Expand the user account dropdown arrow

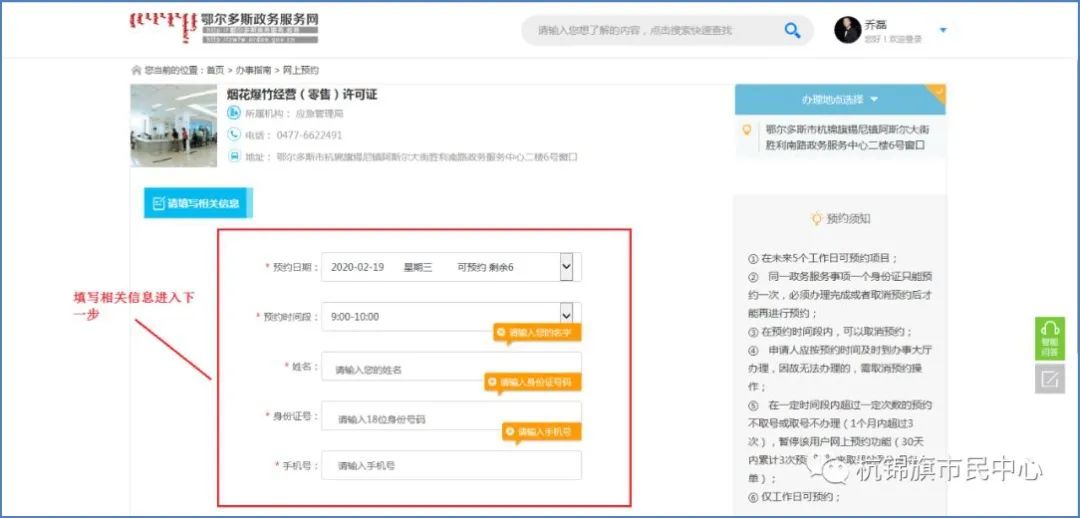click(942, 31)
